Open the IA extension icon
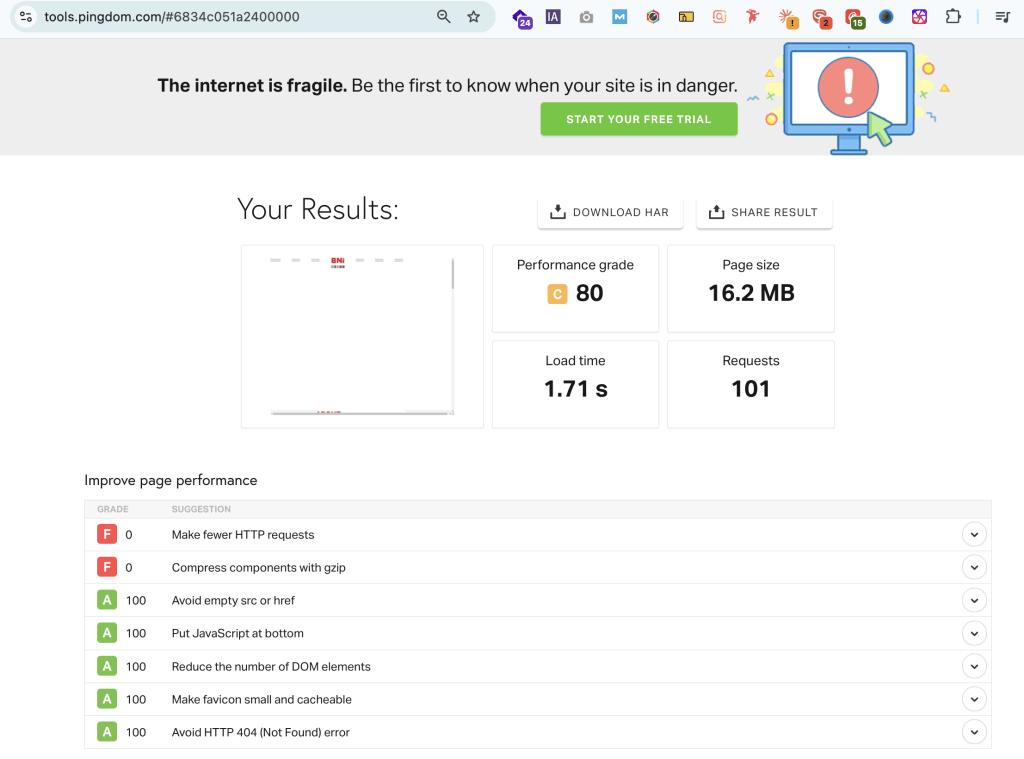The height and width of the screenshot is (759, 1024). pyautogui.click(x=553, y=17)
